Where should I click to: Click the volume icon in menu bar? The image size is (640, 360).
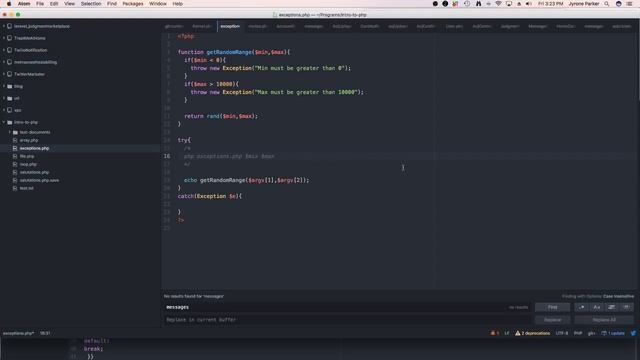529,4
